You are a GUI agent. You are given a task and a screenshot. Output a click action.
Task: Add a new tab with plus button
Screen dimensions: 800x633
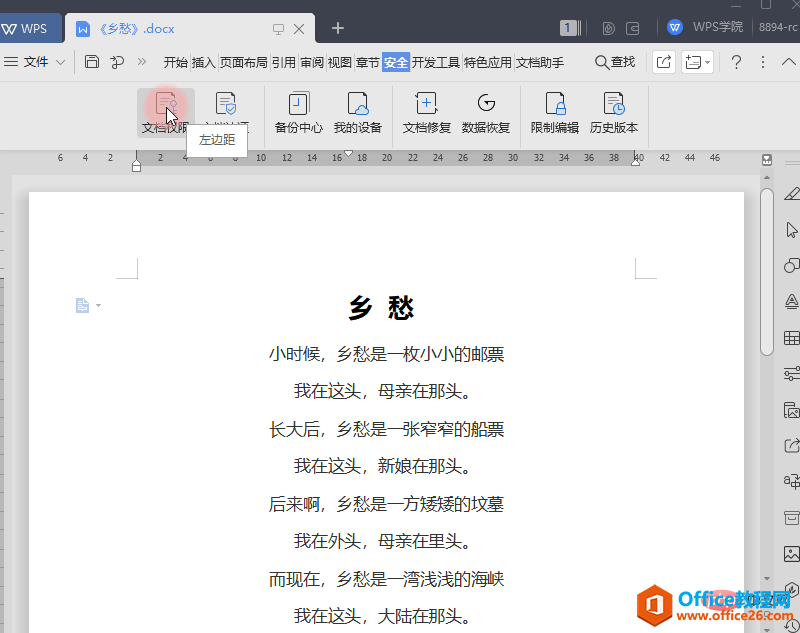[338, 28]
